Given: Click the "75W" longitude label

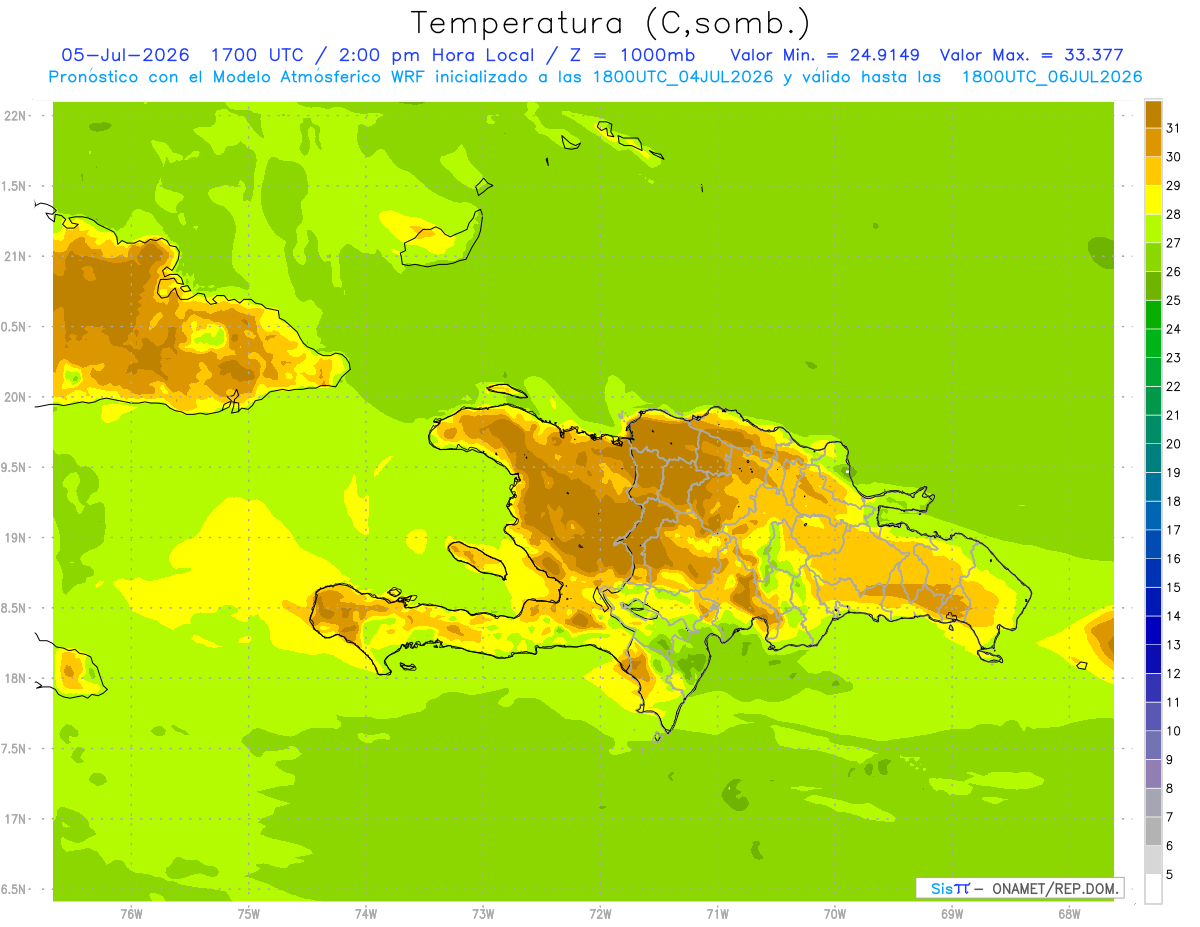Looking at the screenshot, I should pos(249,914).
